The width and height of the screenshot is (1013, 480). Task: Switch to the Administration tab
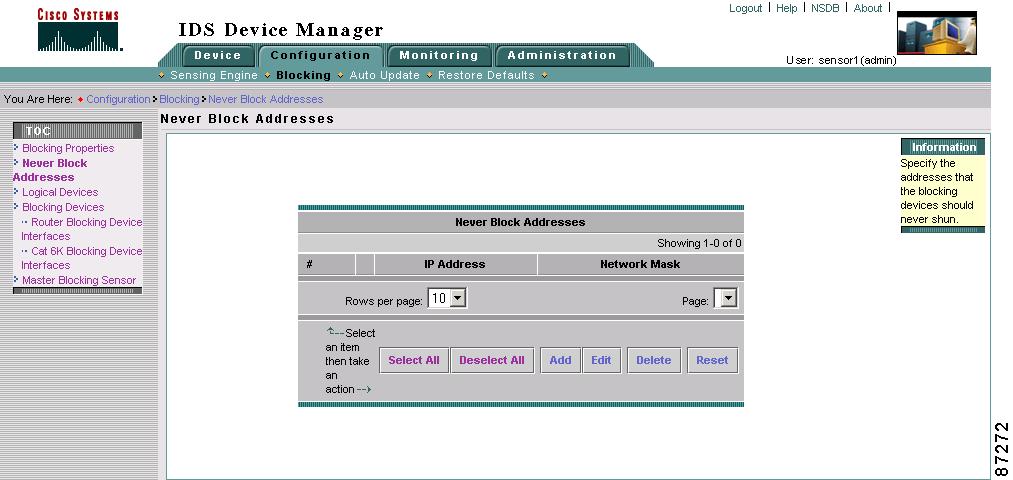point(562,56)
